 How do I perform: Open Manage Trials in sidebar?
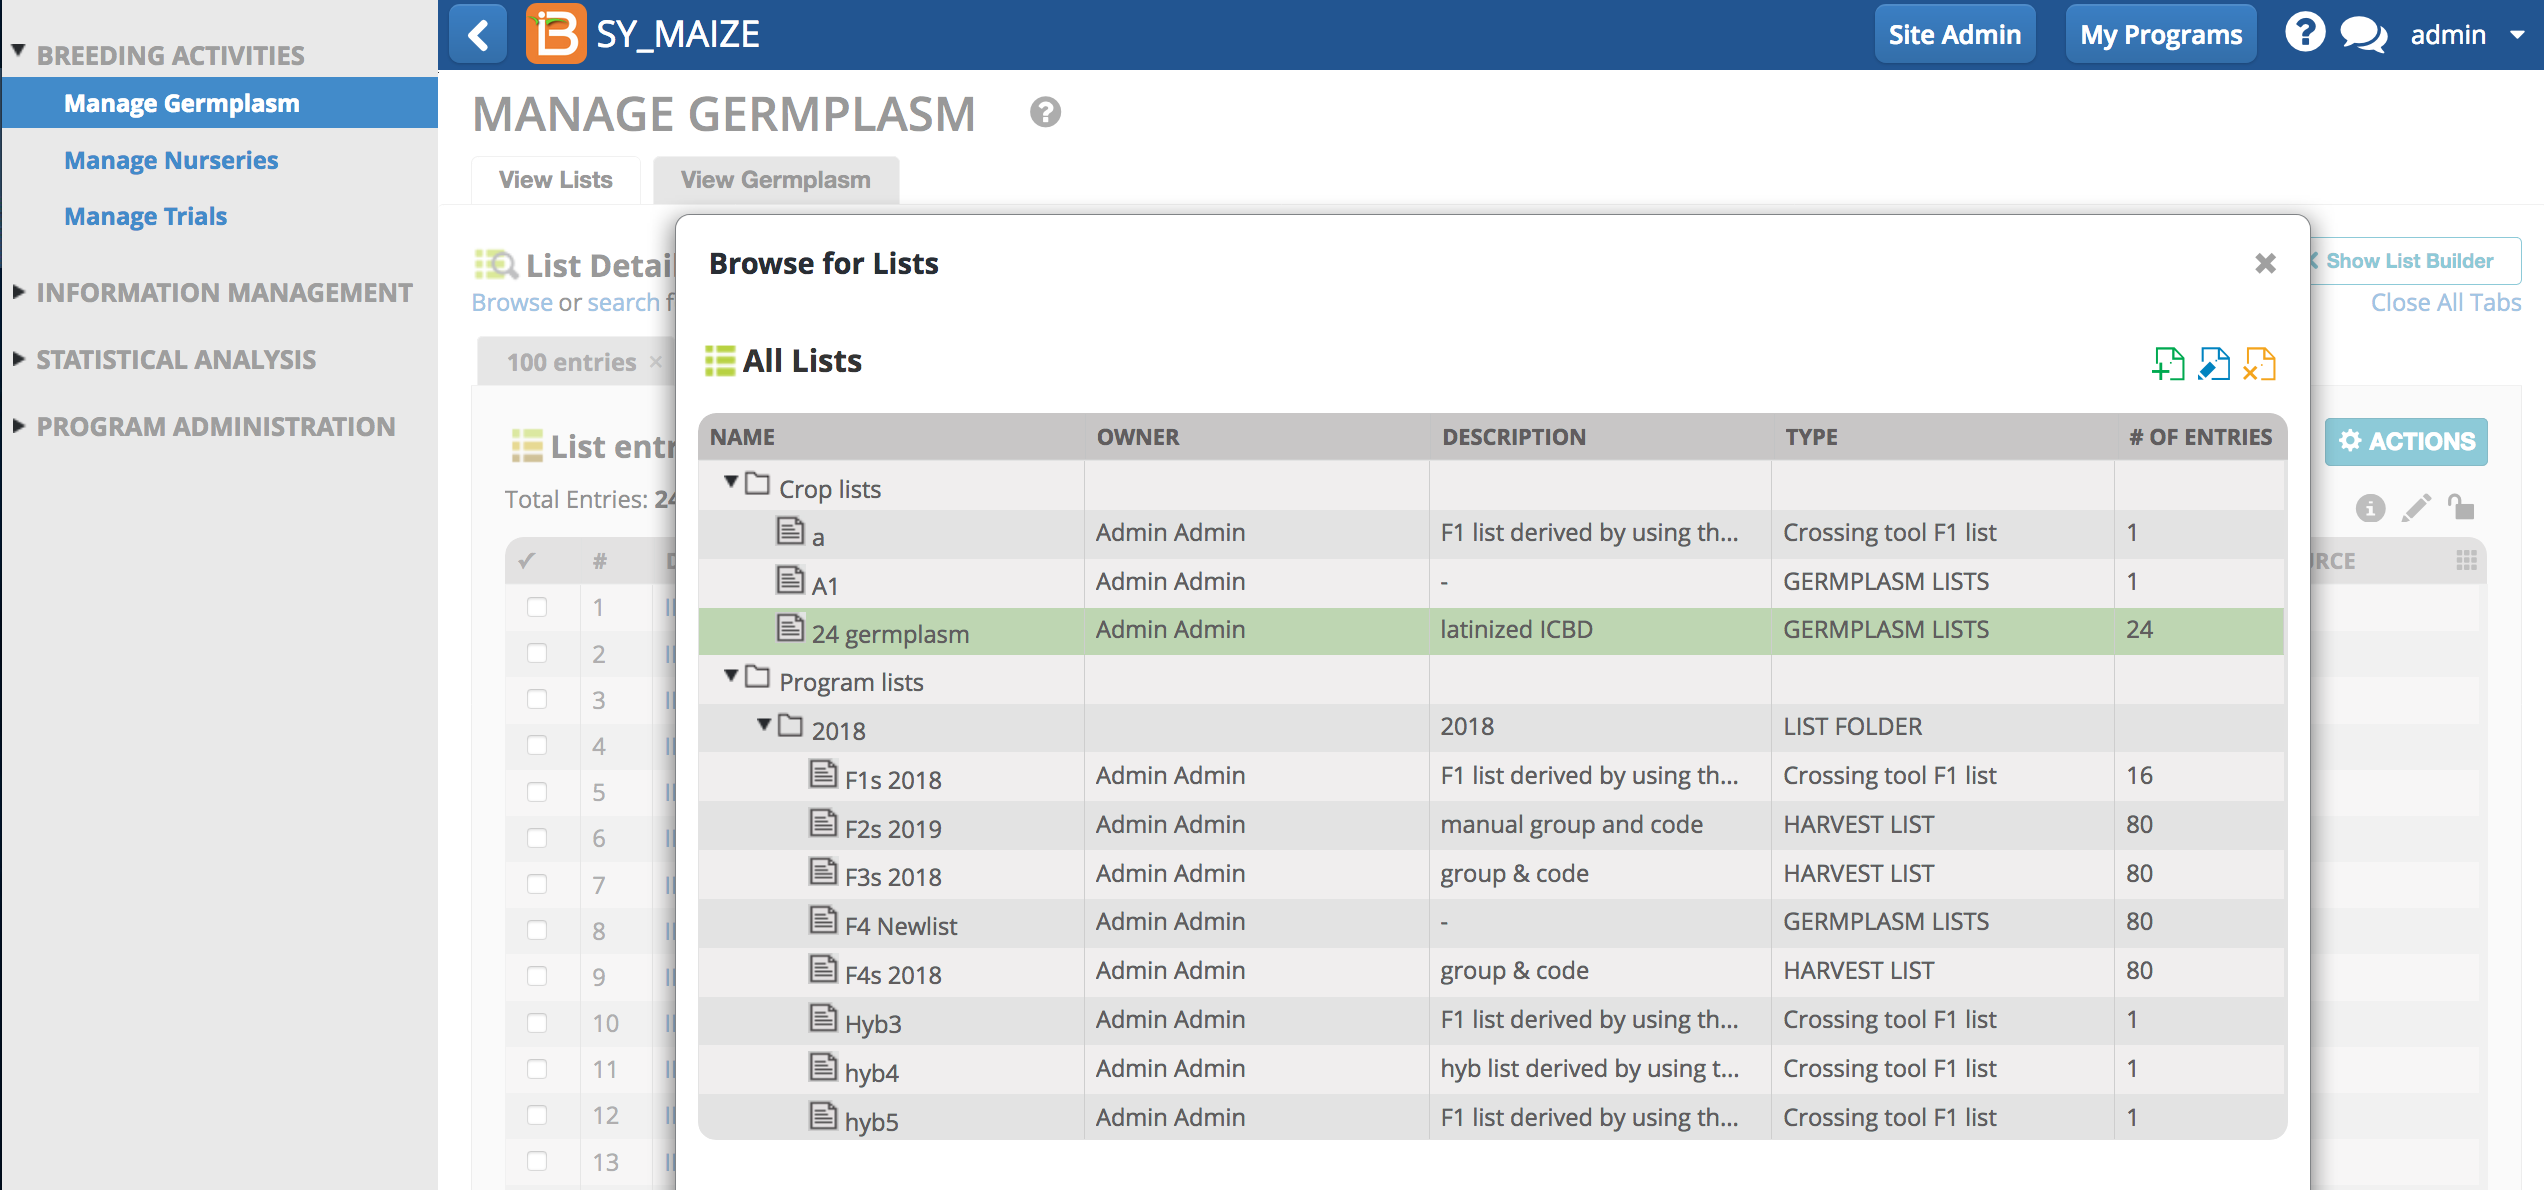[146, 216]
